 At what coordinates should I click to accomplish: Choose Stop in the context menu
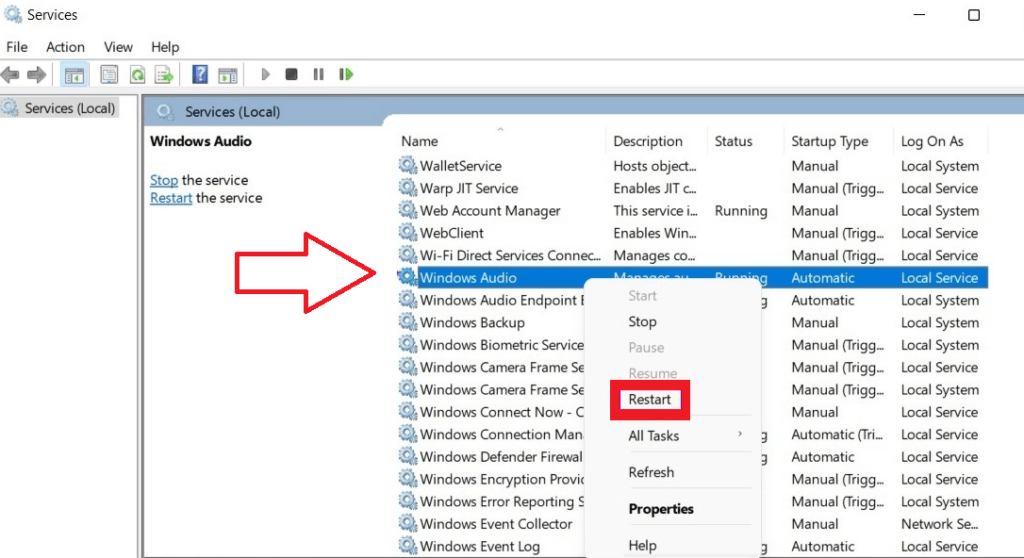point(643,321)
